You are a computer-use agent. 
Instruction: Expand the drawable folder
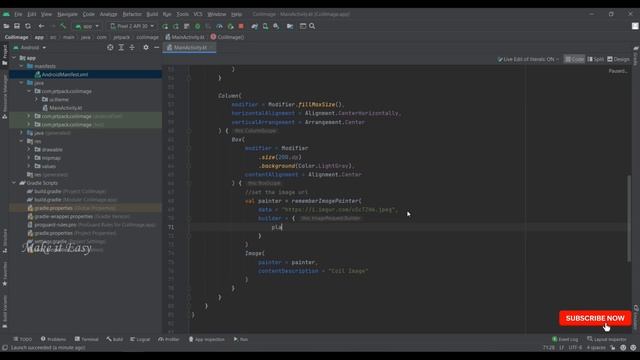29,149
